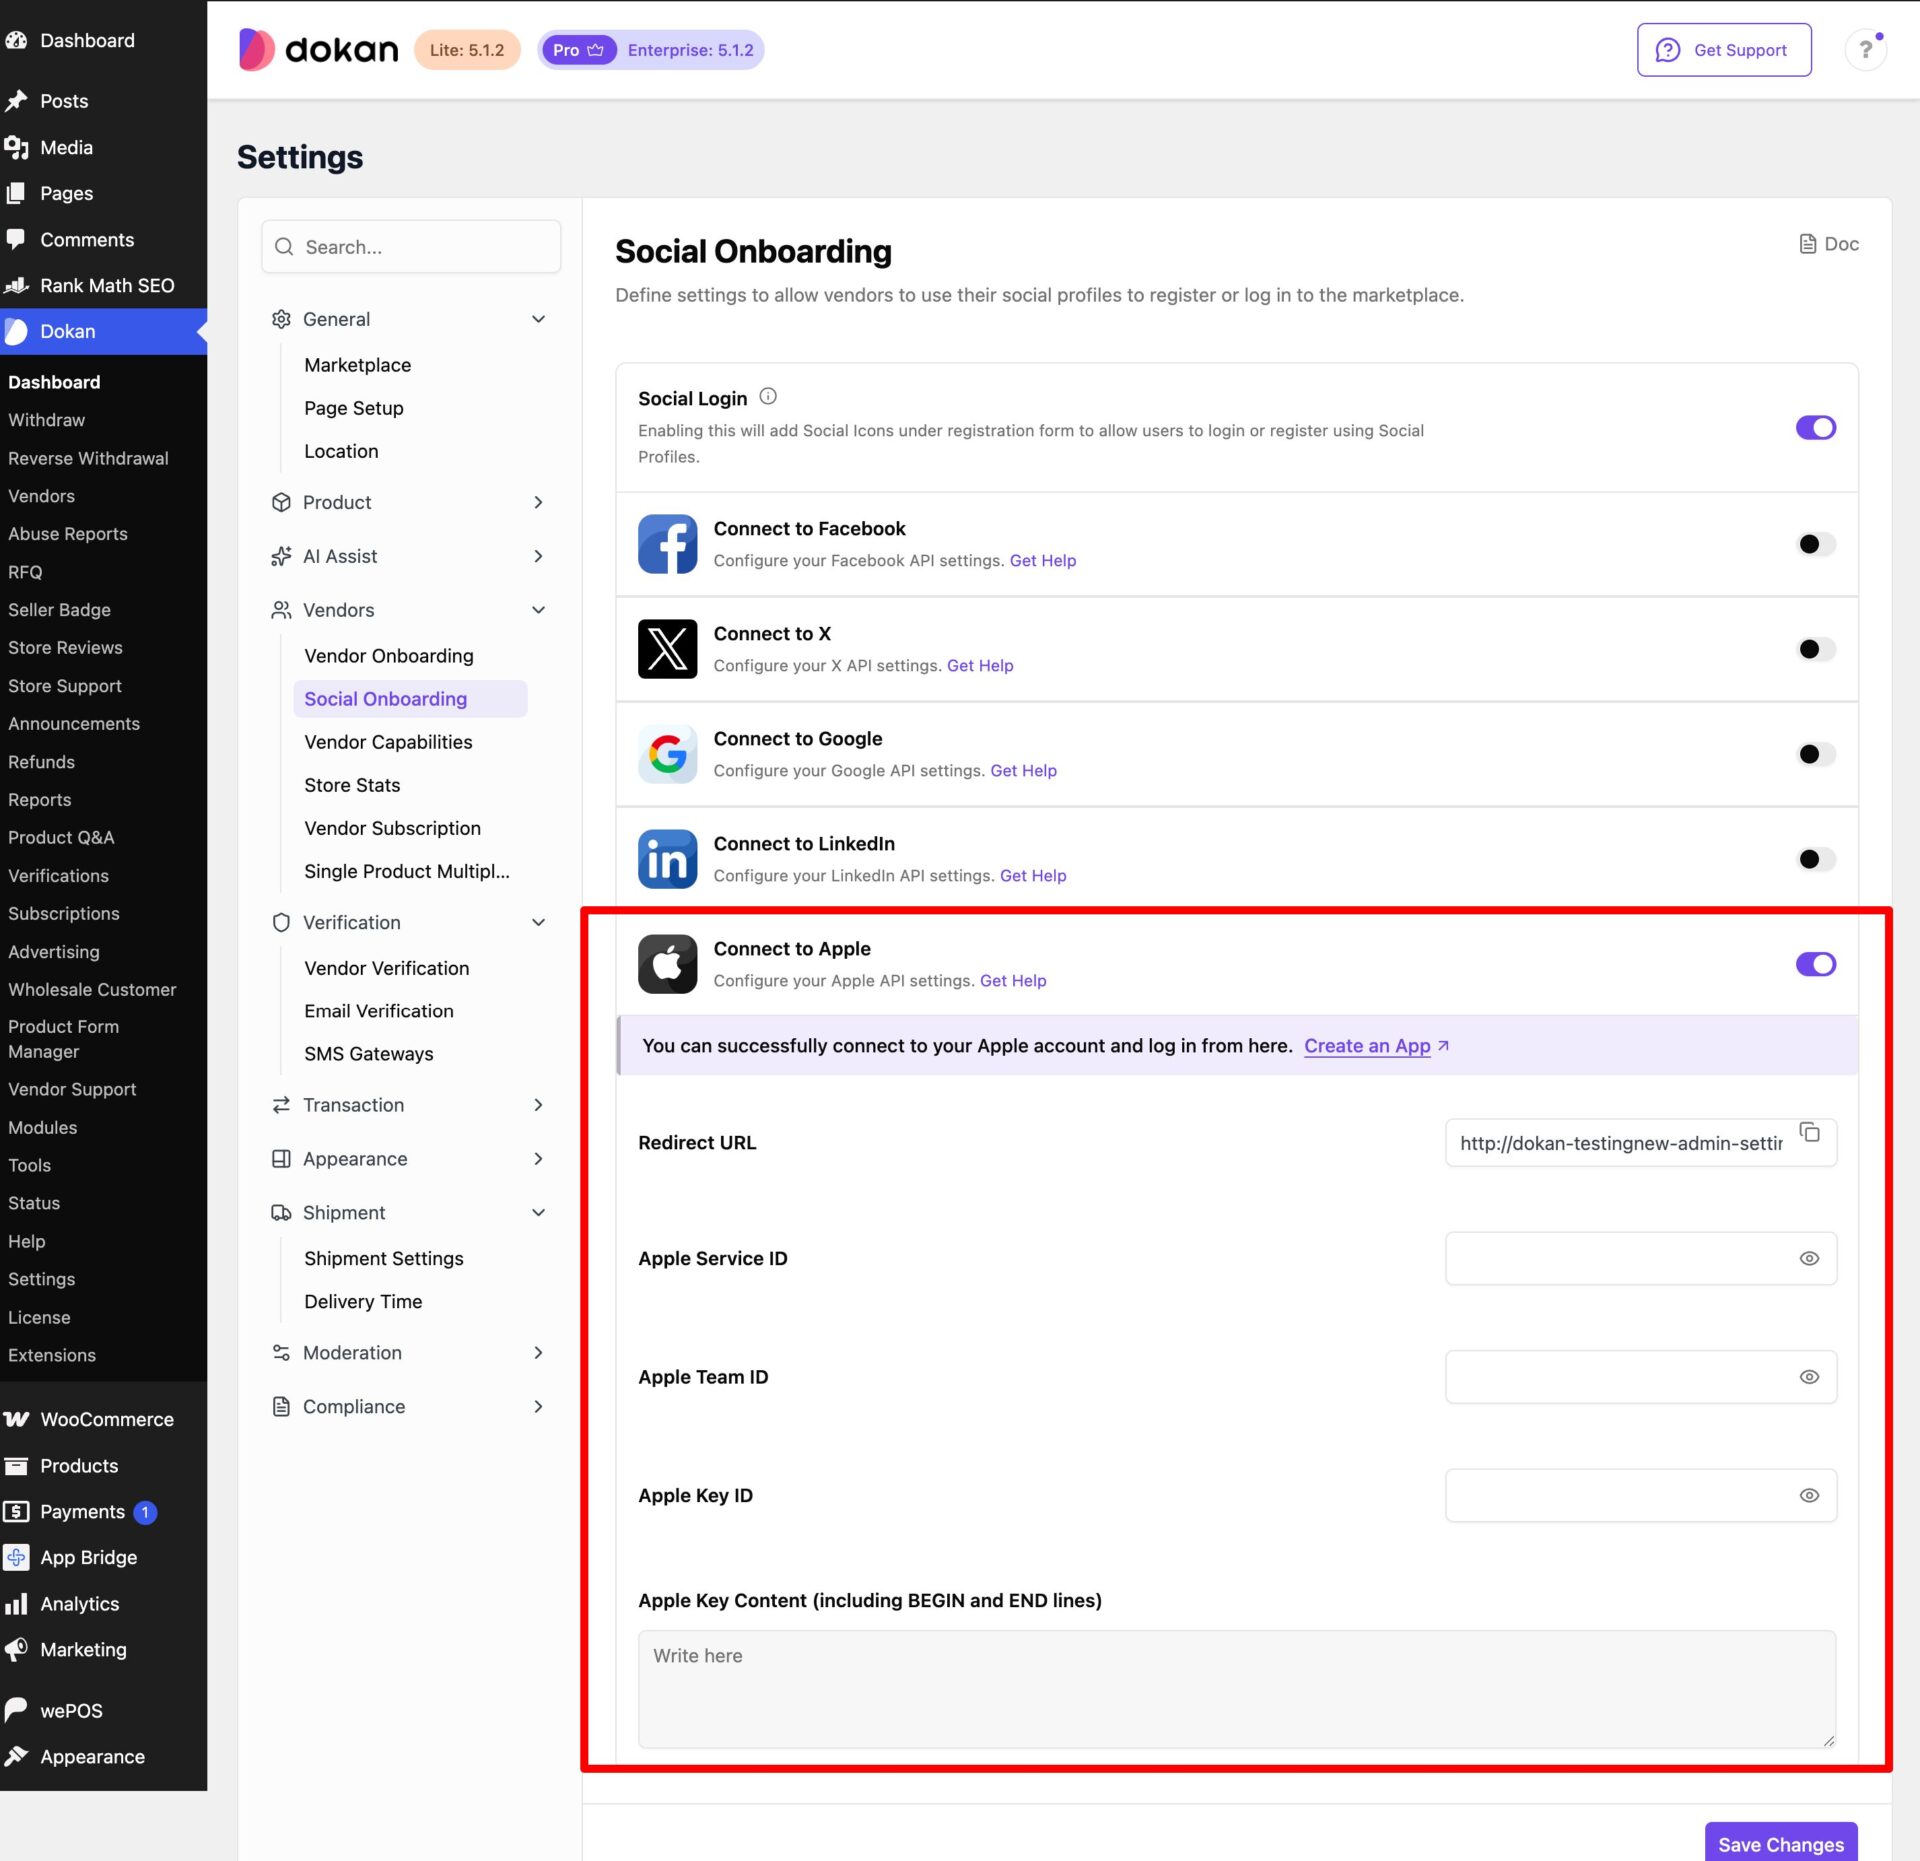This screenshot has height=1861, width=1920.
Task: Open Vendor Capabilities settings
Action: click(388, 742)
